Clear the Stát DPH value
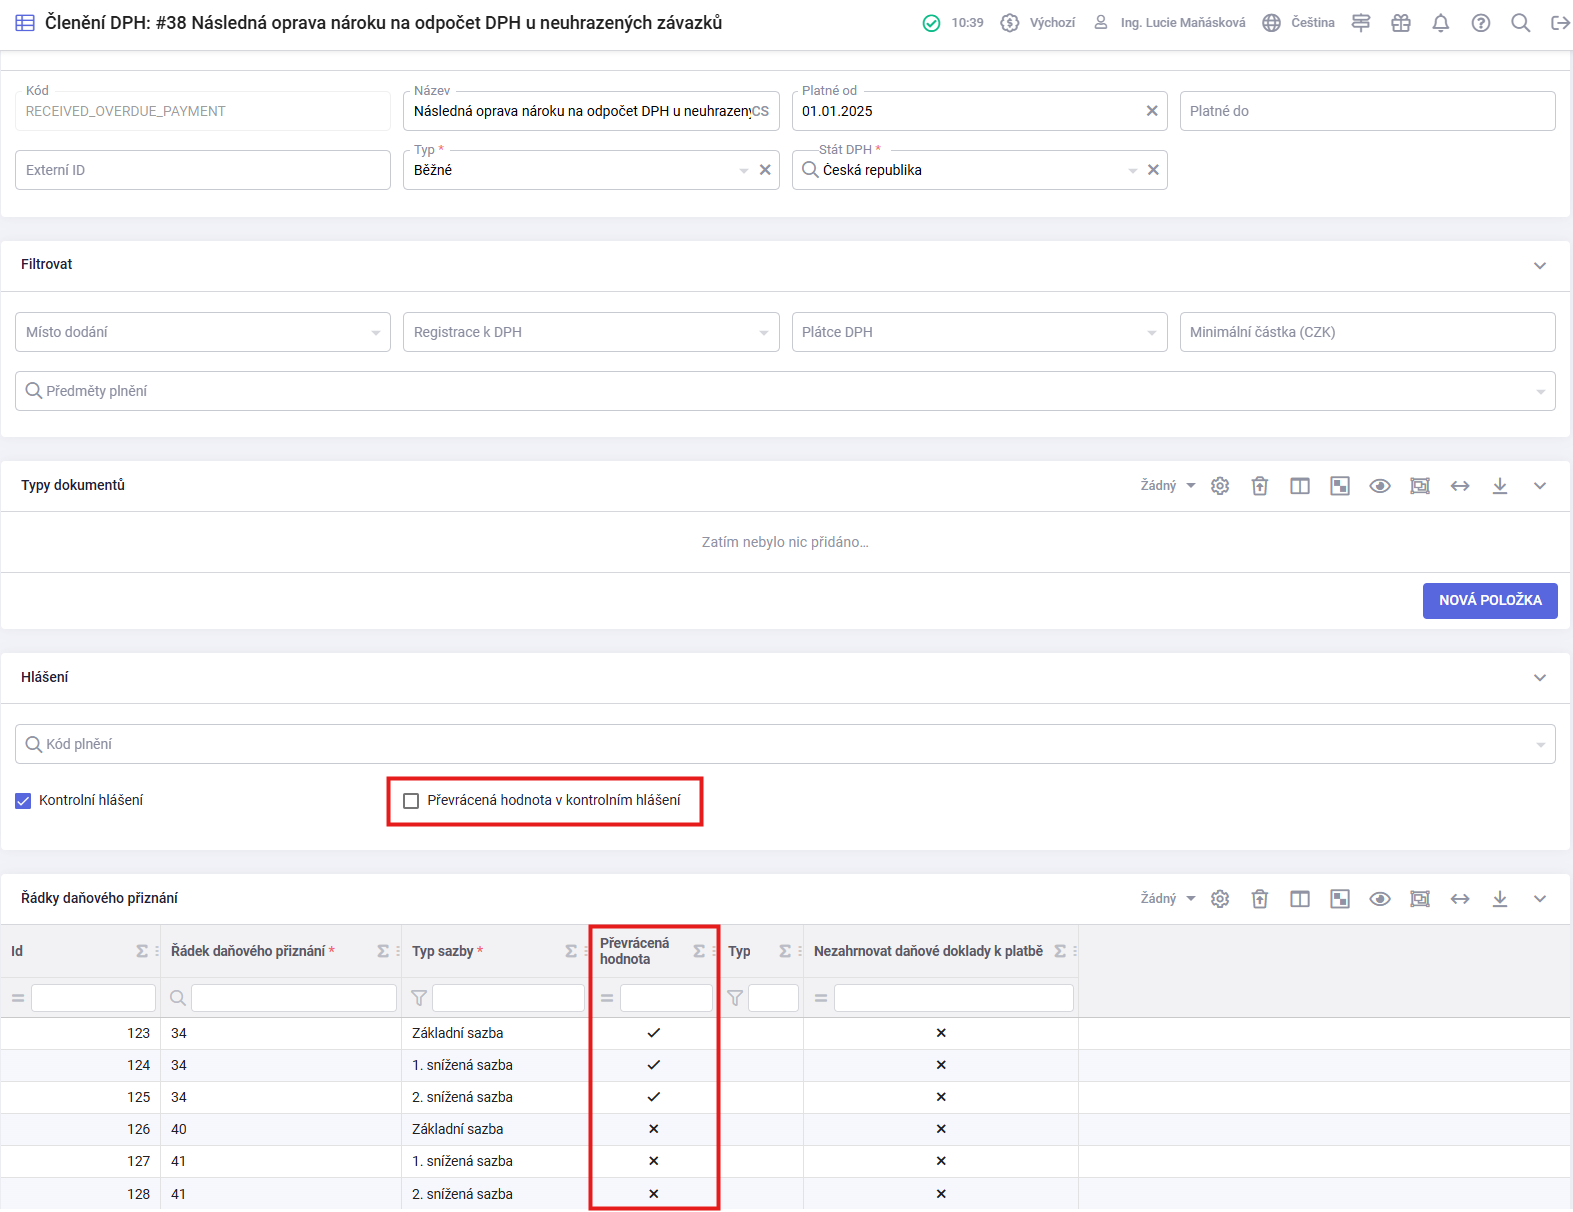Viewport: 1573px width, 1212px height. [1153, 170]
